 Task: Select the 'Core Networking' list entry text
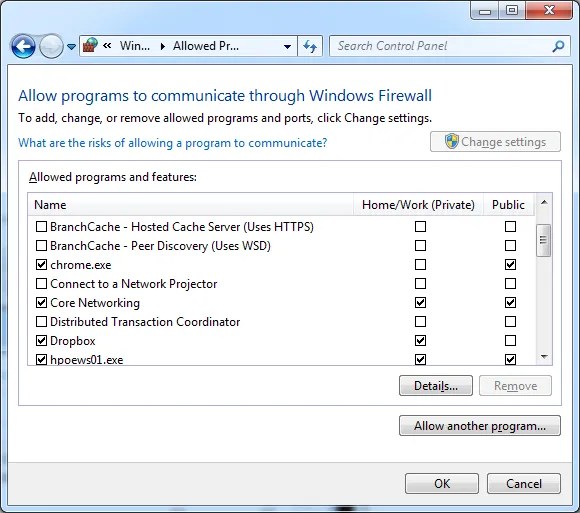coord(95,303)
